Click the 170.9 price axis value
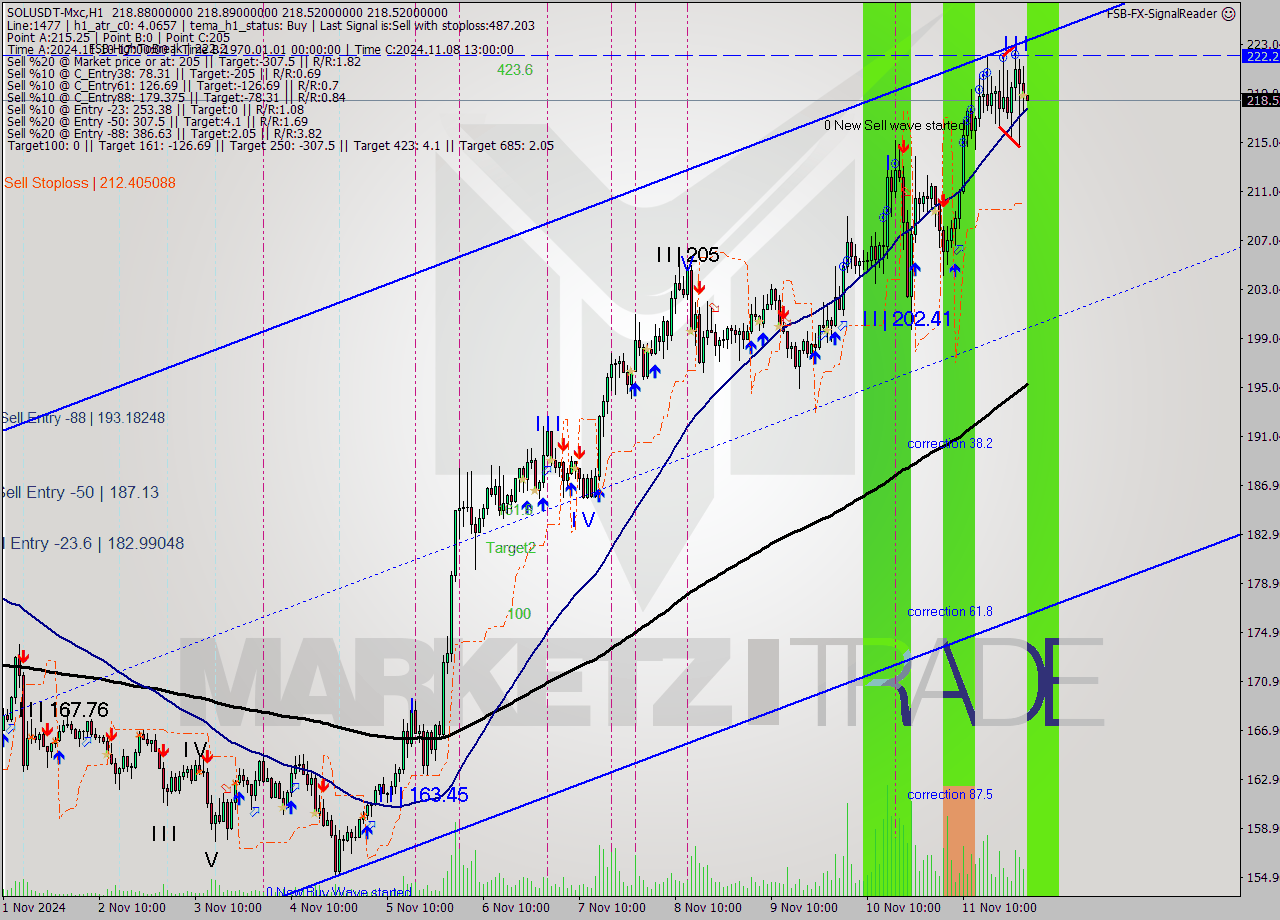1280x920 pixels. tap(1261, 681)
